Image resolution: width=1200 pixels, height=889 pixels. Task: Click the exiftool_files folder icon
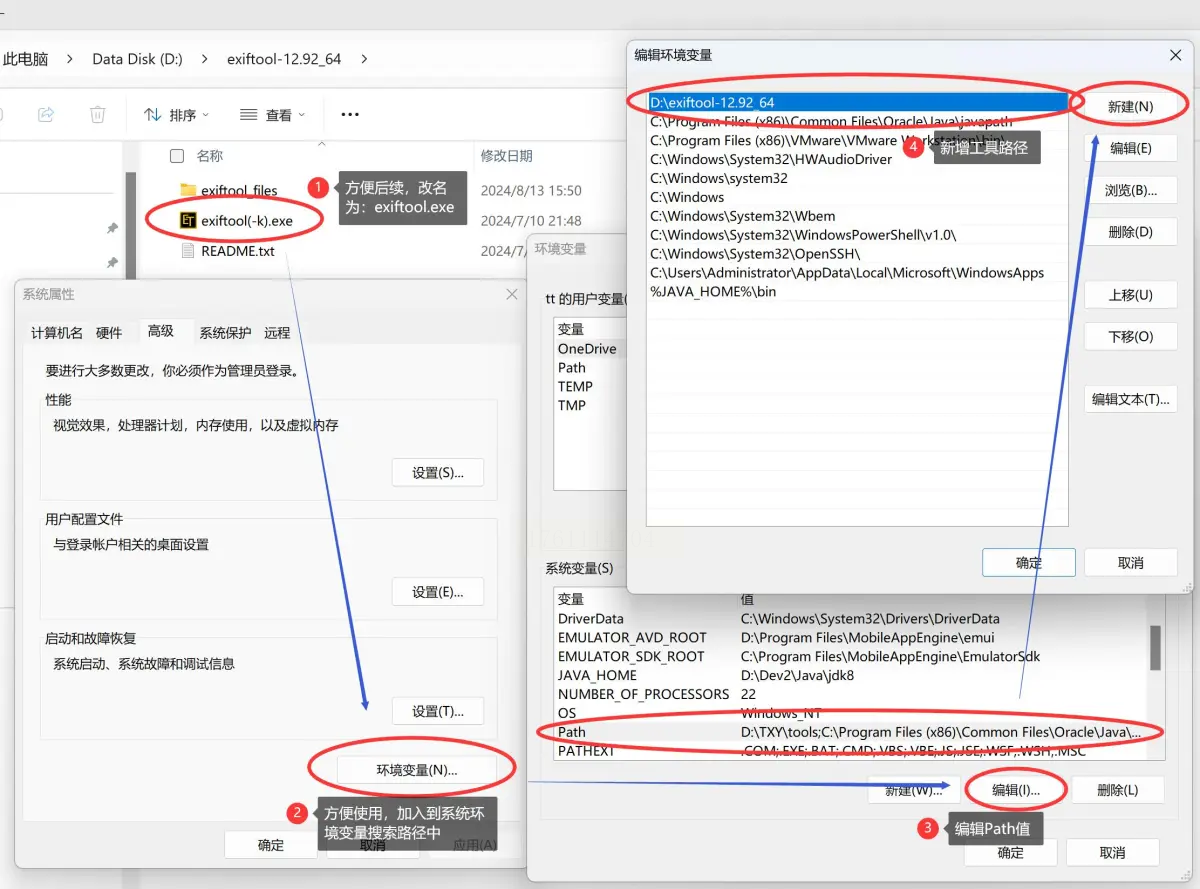point(188,190)
